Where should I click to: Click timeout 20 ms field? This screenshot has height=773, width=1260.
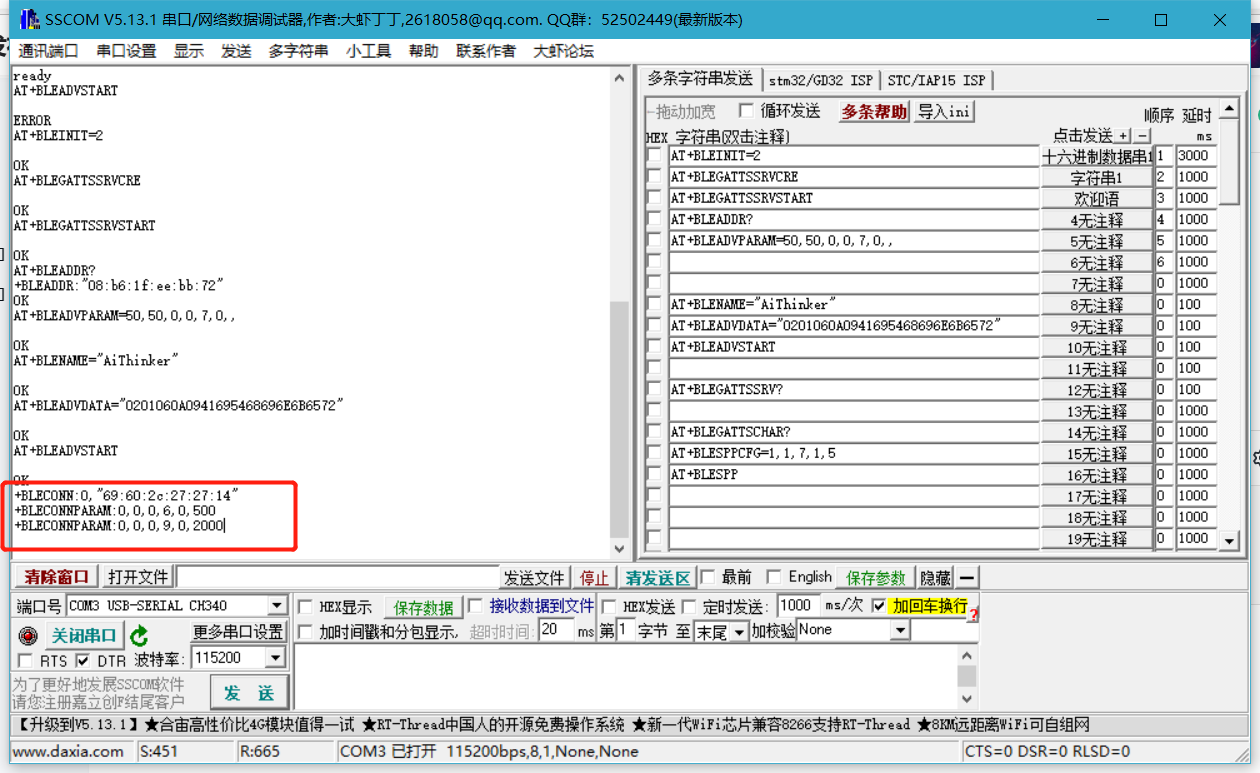click(555, 629)
